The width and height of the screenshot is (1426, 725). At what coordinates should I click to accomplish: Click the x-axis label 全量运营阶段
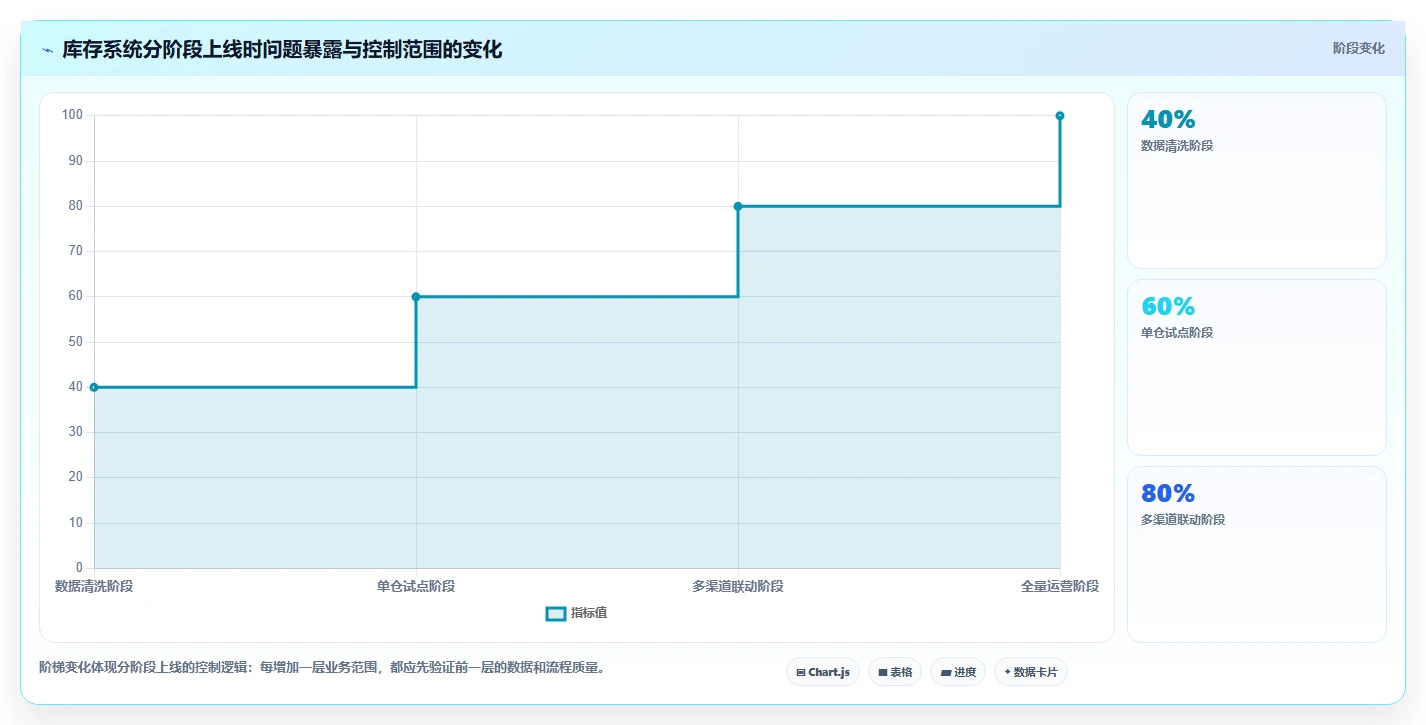(x=1060, y=586)
